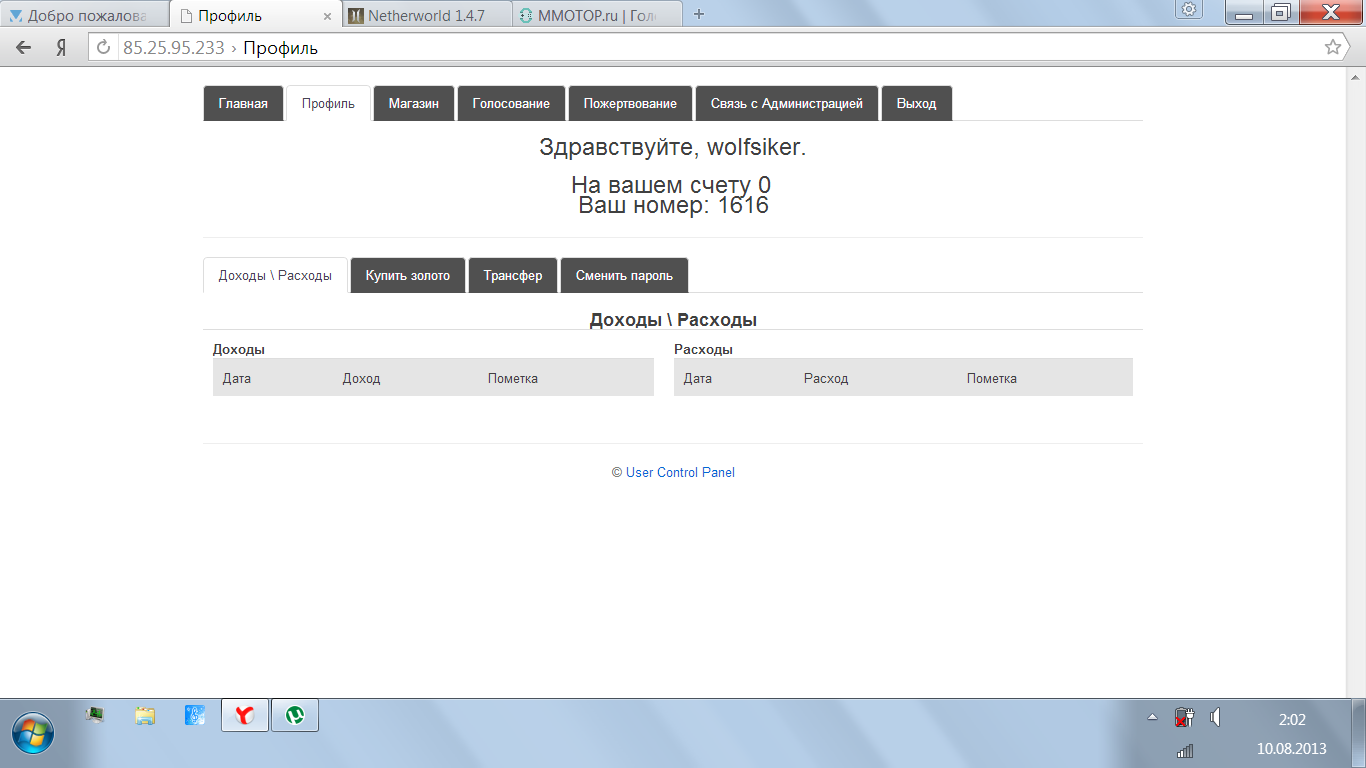Viewport: 1366px width, 768px height.
Task: Switch to the MMOTOP.ru browser tab
Action: [x=598, y=15]
